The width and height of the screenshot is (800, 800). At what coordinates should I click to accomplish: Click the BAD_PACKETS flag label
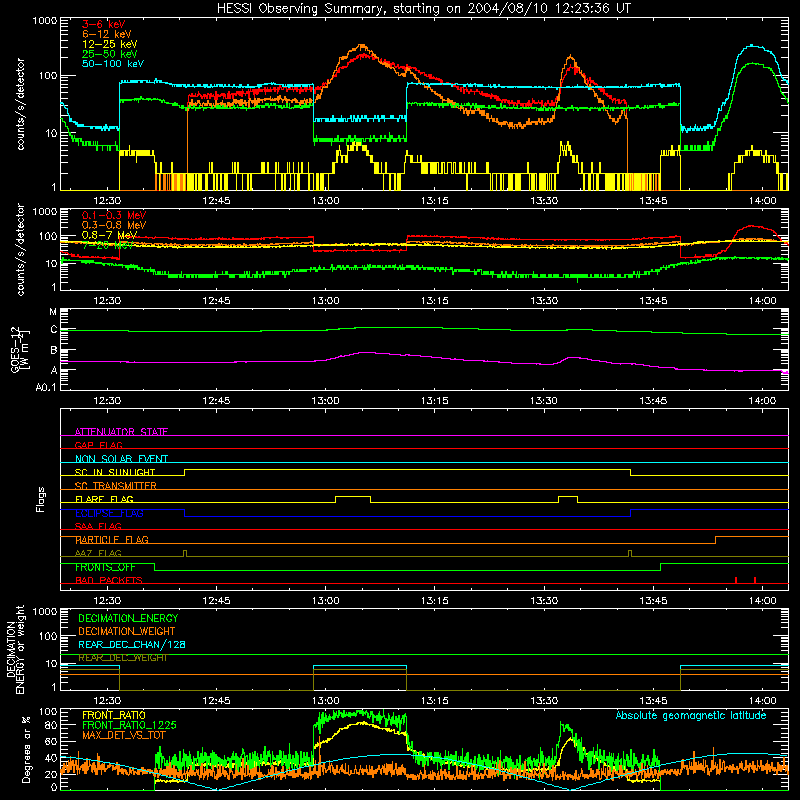[109, 580]
